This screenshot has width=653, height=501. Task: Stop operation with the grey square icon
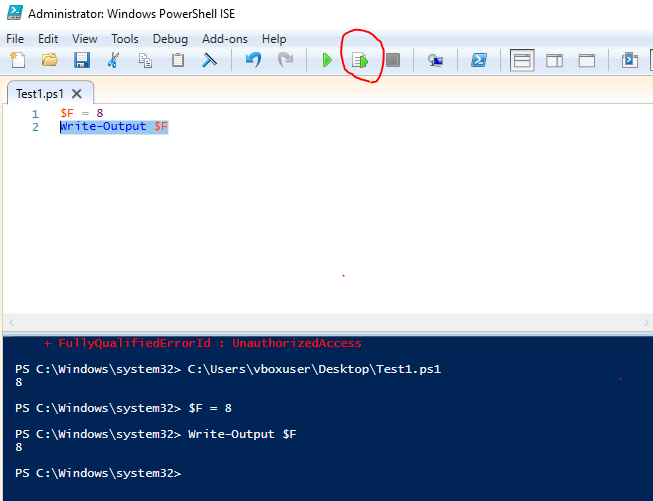pyautogui.click(x=393, y=60)
